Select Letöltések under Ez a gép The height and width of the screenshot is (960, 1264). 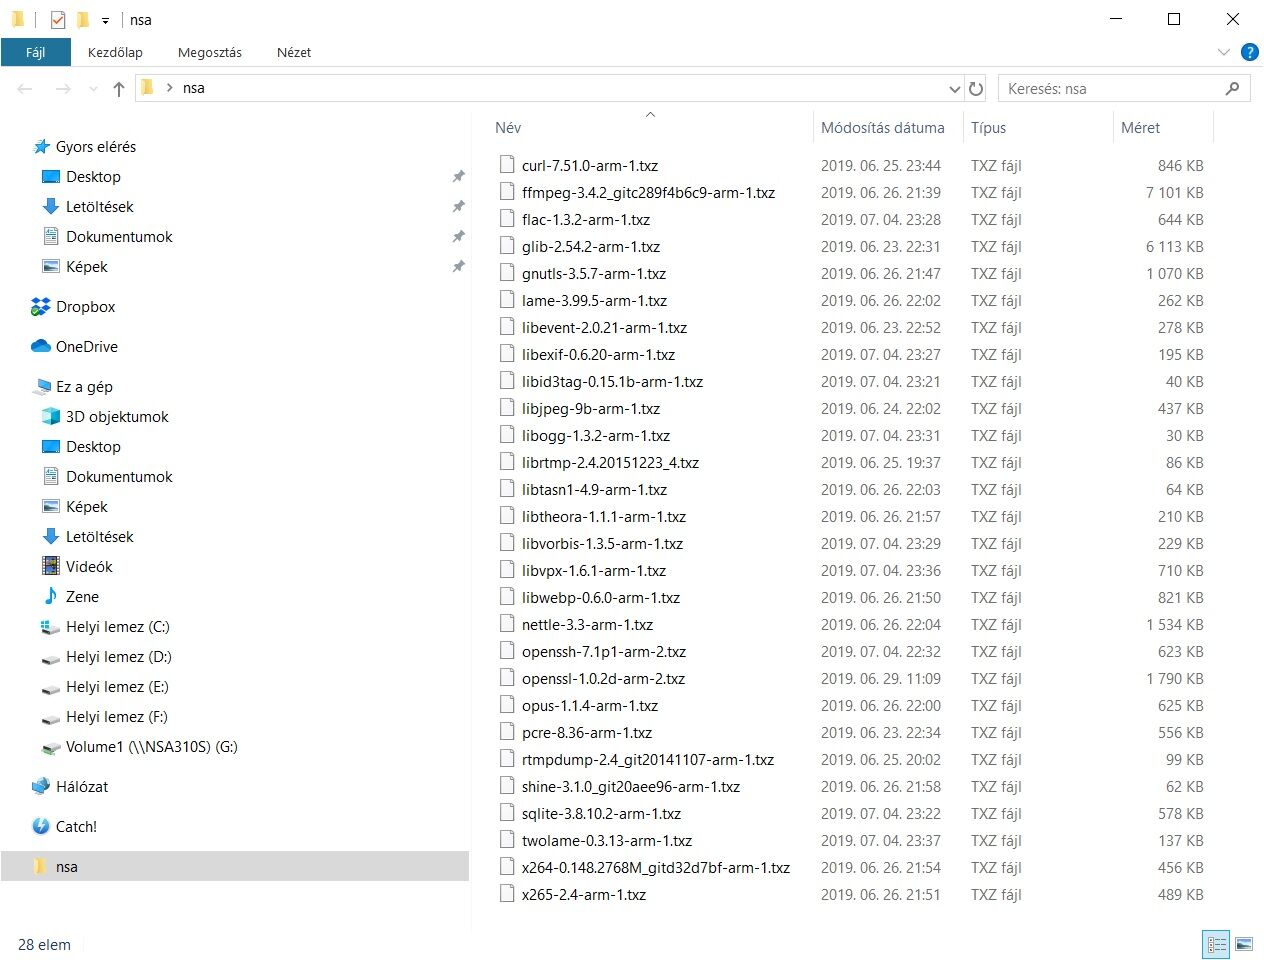[99, 537]
